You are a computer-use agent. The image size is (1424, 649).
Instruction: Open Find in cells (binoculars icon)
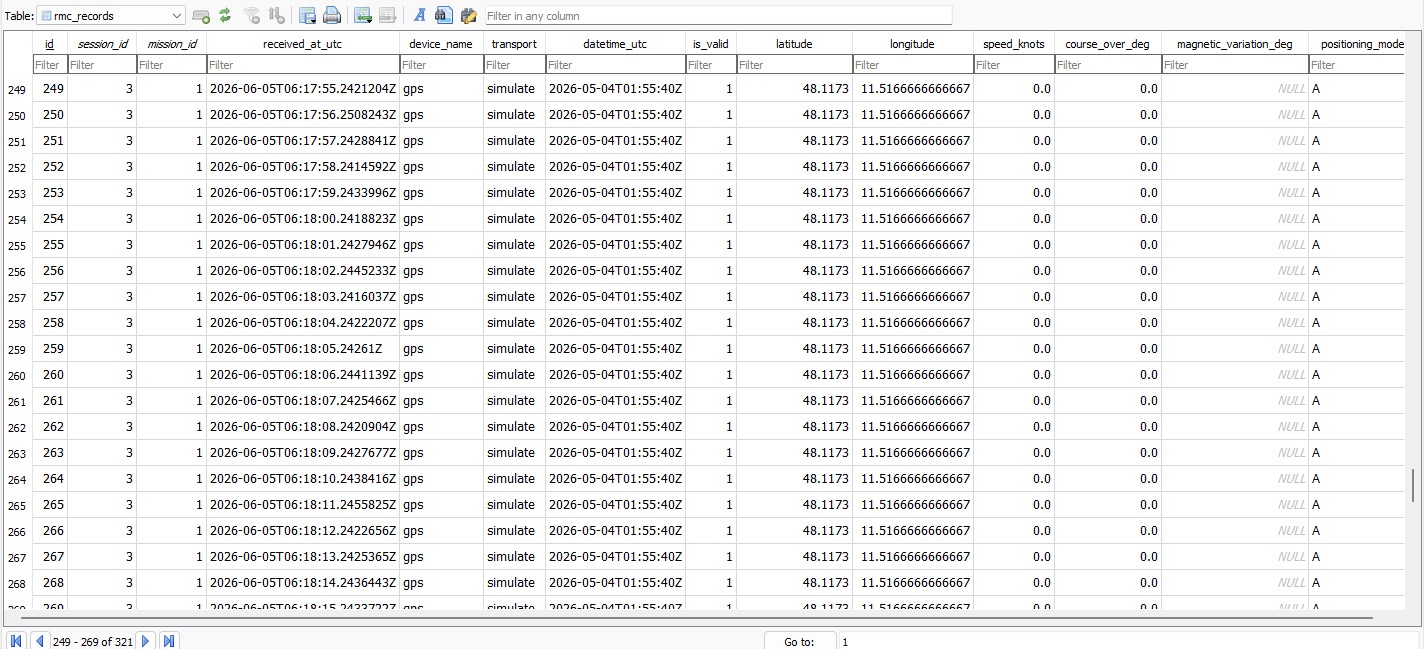(x=444, y=16)
